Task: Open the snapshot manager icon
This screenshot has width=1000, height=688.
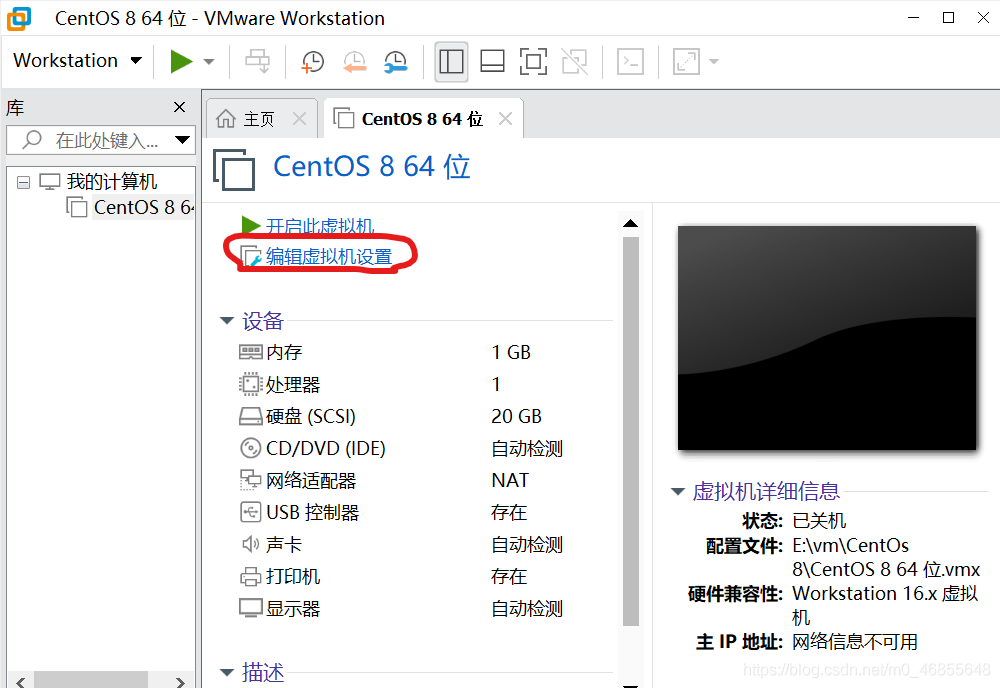Action: pos(395,62)
